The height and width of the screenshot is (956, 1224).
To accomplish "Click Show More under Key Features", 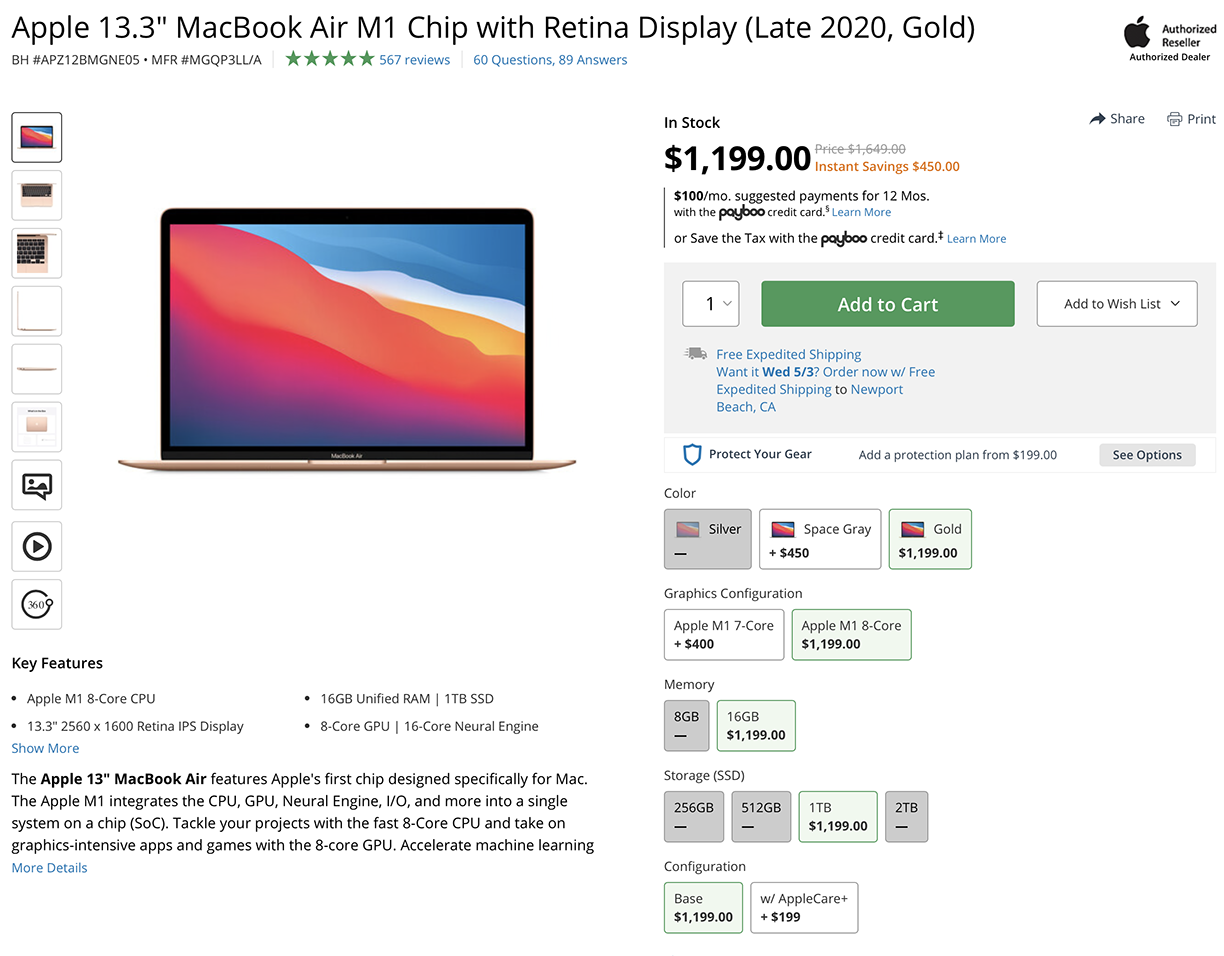I will 45,748.
